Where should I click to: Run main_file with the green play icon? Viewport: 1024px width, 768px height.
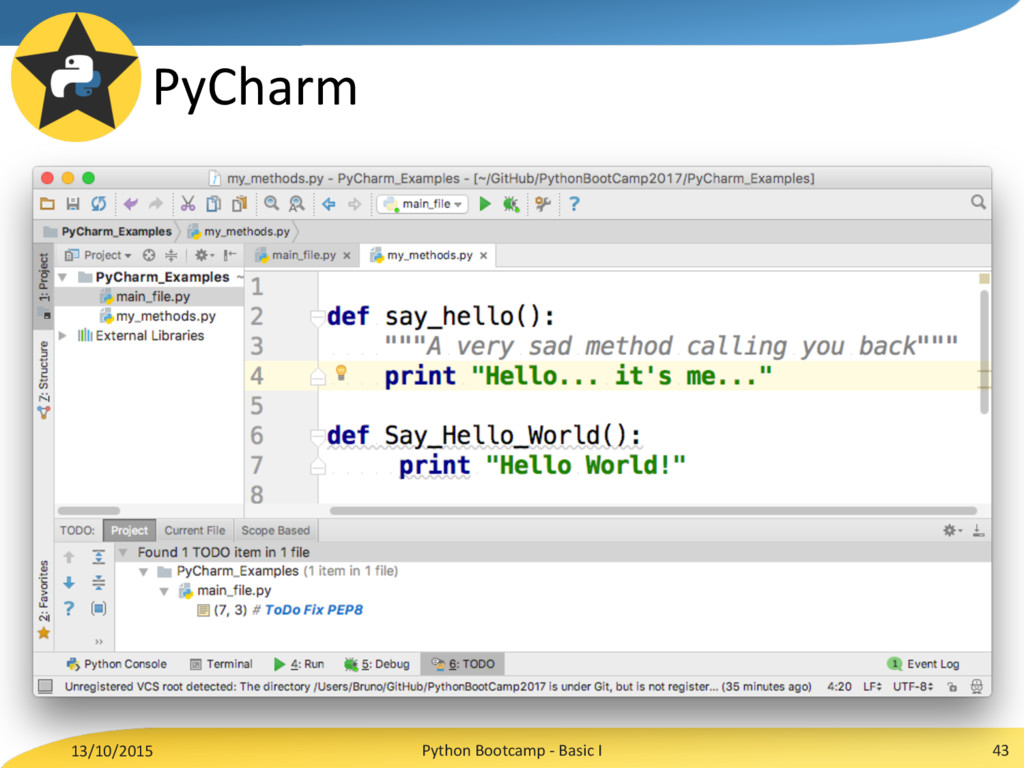click(x=485, y=204)
